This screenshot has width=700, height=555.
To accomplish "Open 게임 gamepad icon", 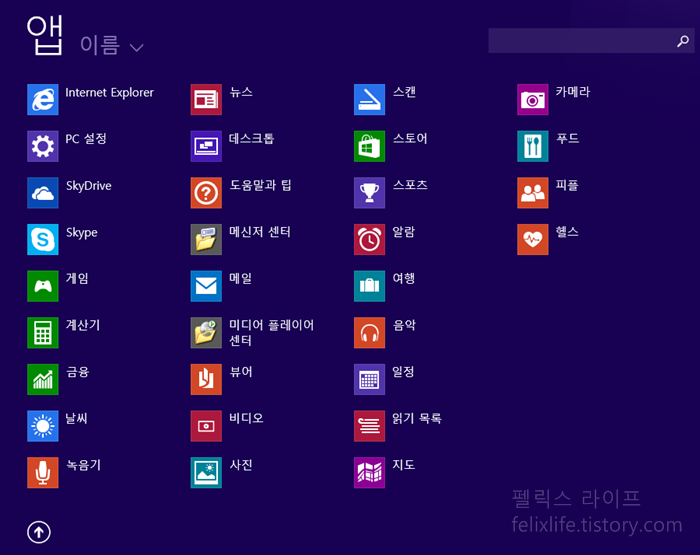I will tap(42, 286).
